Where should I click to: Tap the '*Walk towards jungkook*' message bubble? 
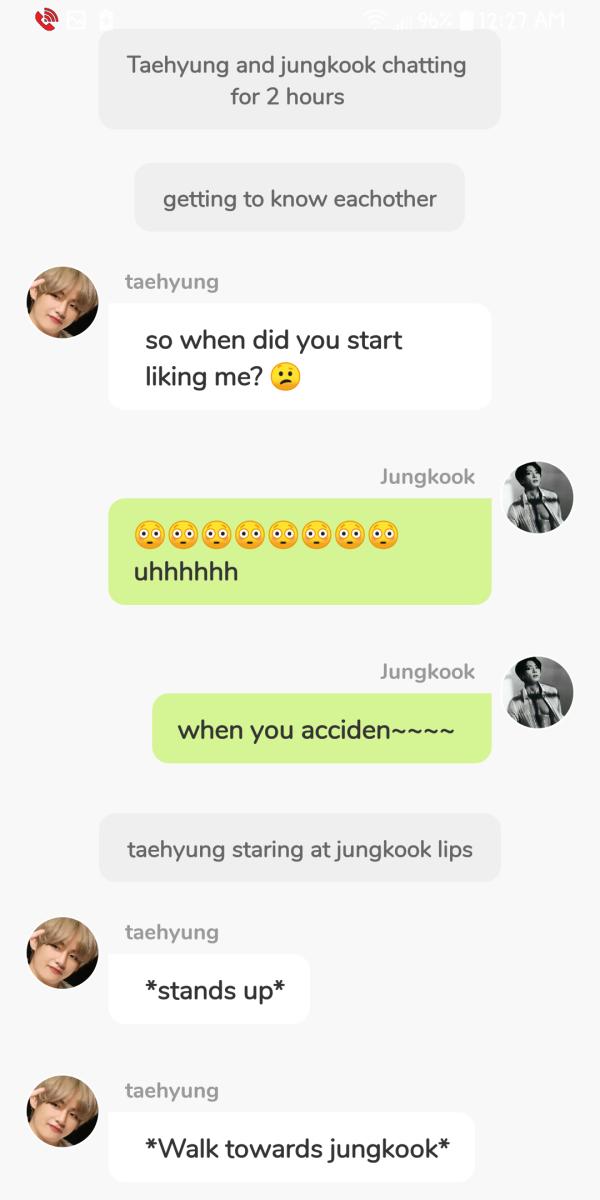[x=291, y=1147]
